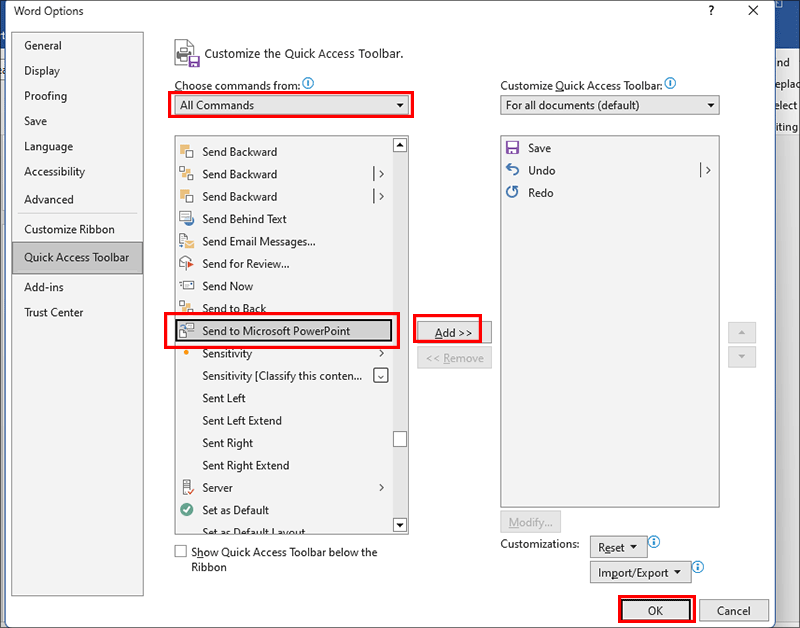Click the command list scrollbar thumb
This screenshot has width=800, height=628.
pos(400,438)
